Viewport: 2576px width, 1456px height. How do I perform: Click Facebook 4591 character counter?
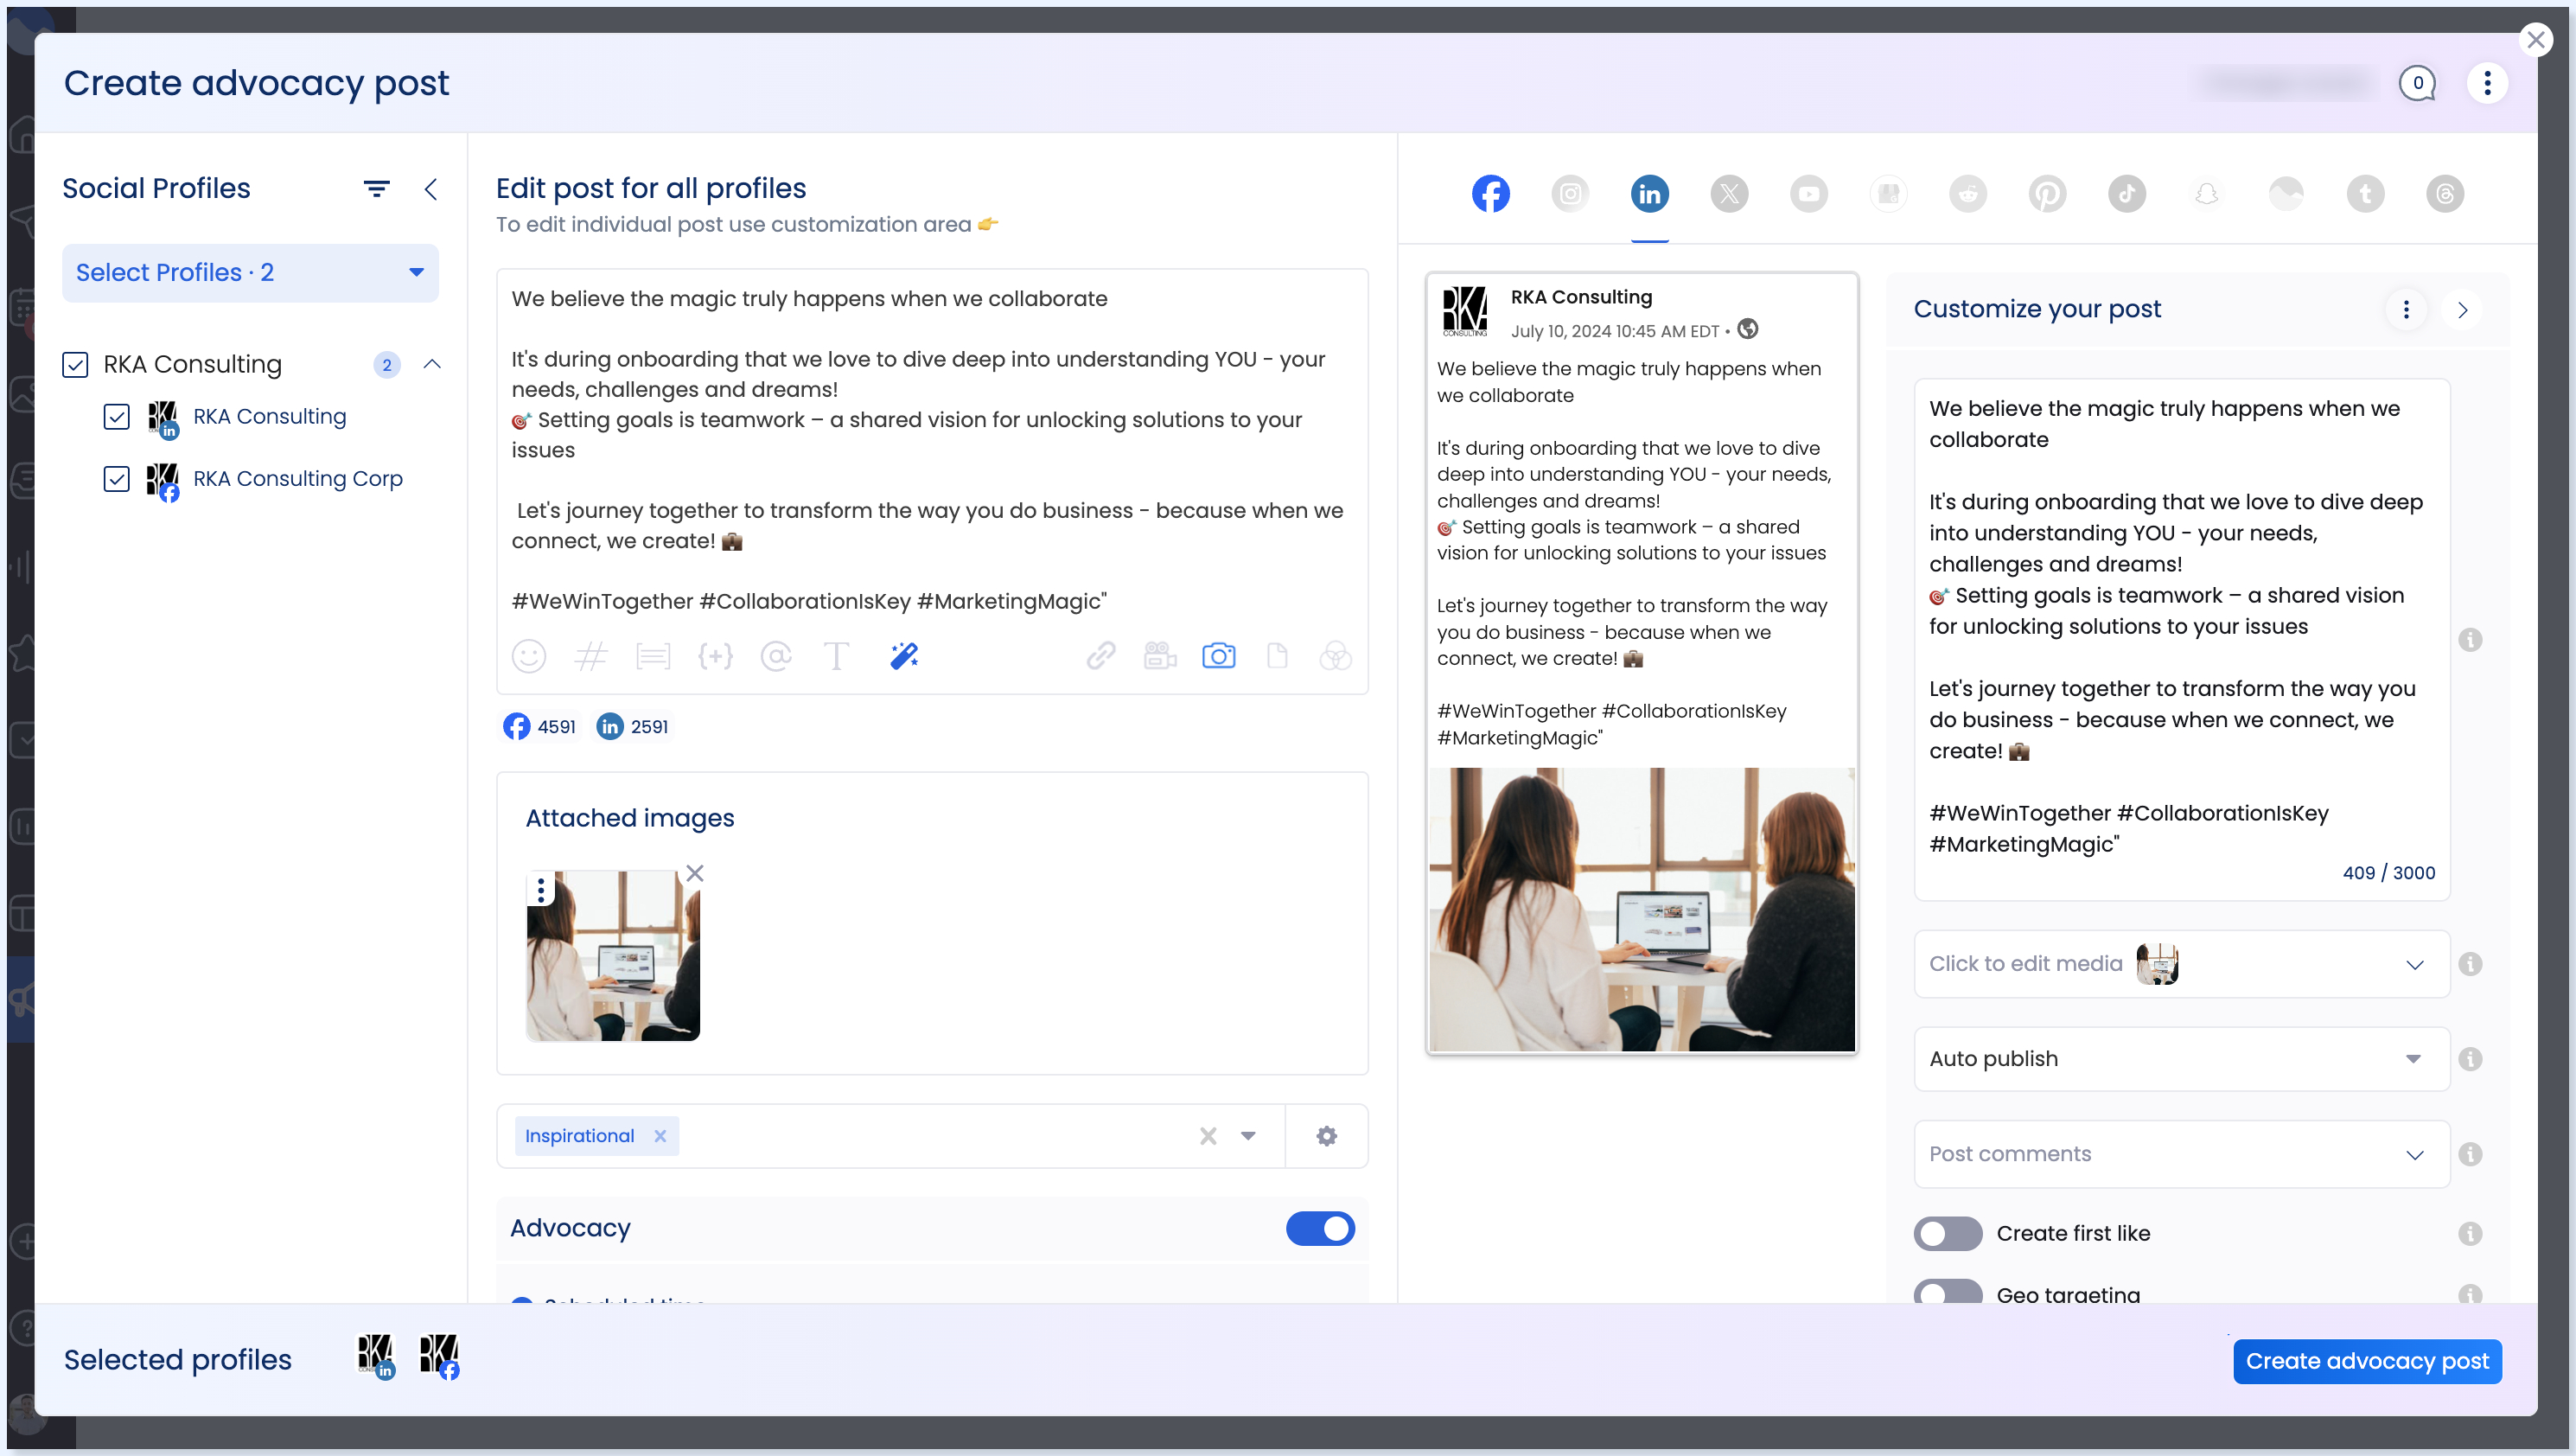[x=539, y=727]
